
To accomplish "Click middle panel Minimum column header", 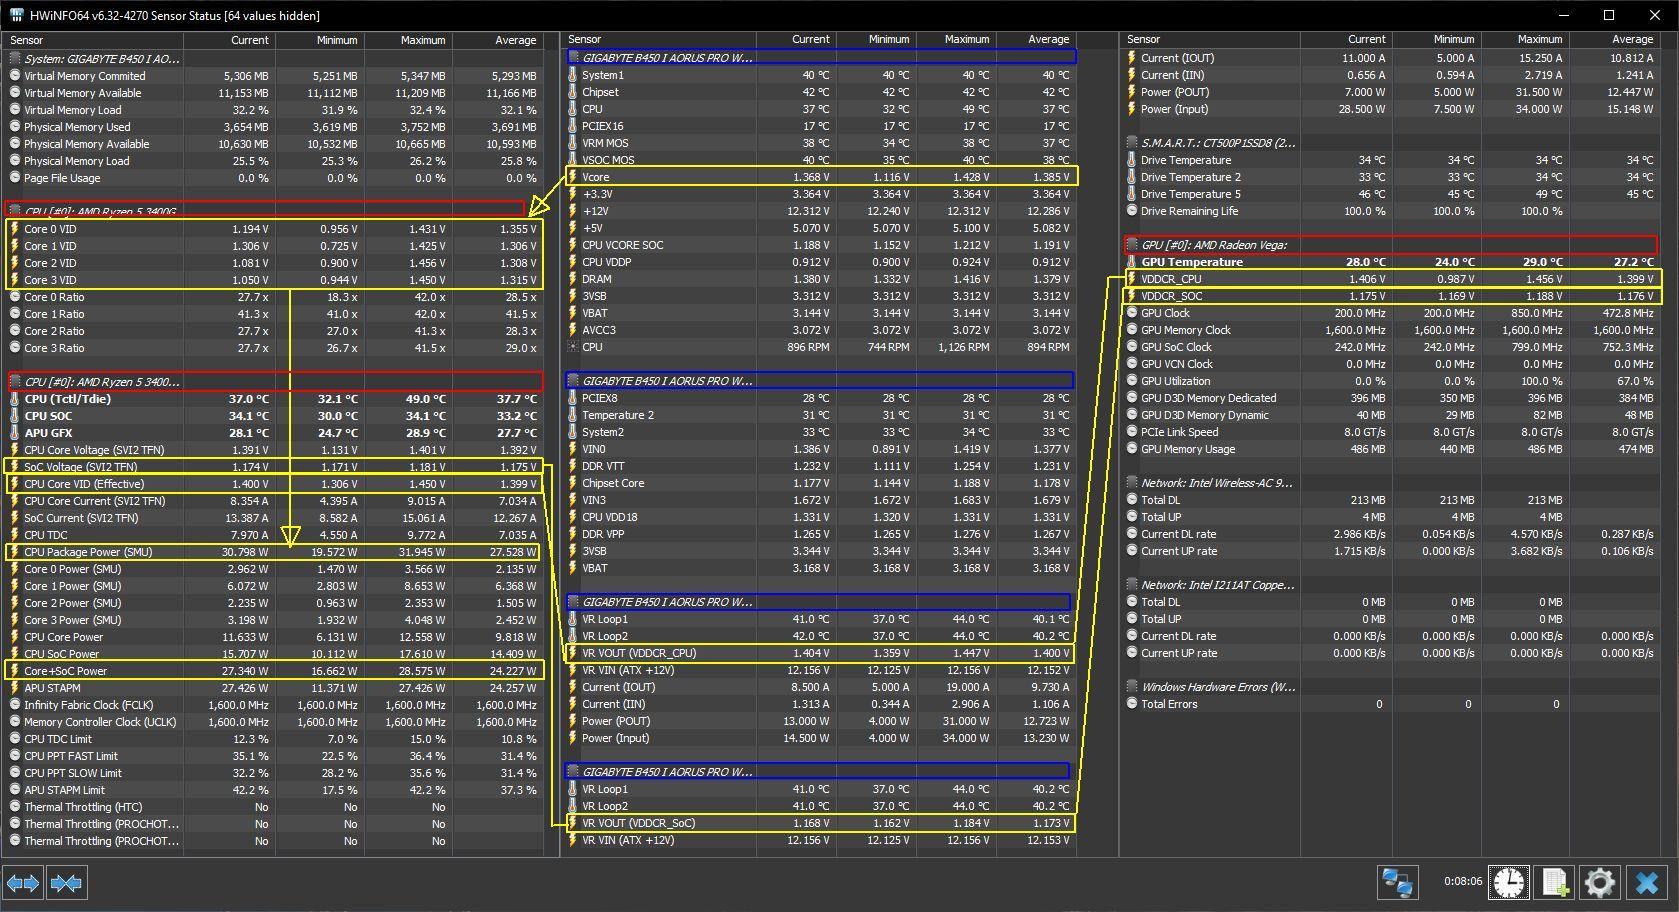I will [x=876, y=40].
